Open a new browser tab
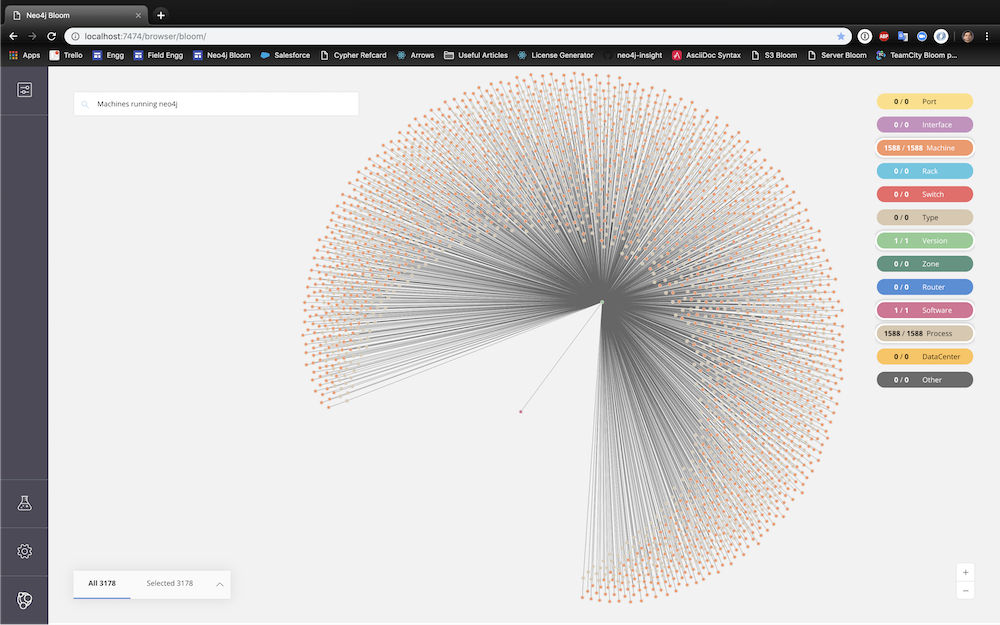Viewport: 1000px width, 625px height. pyautogui.click(x=161, y=15)
